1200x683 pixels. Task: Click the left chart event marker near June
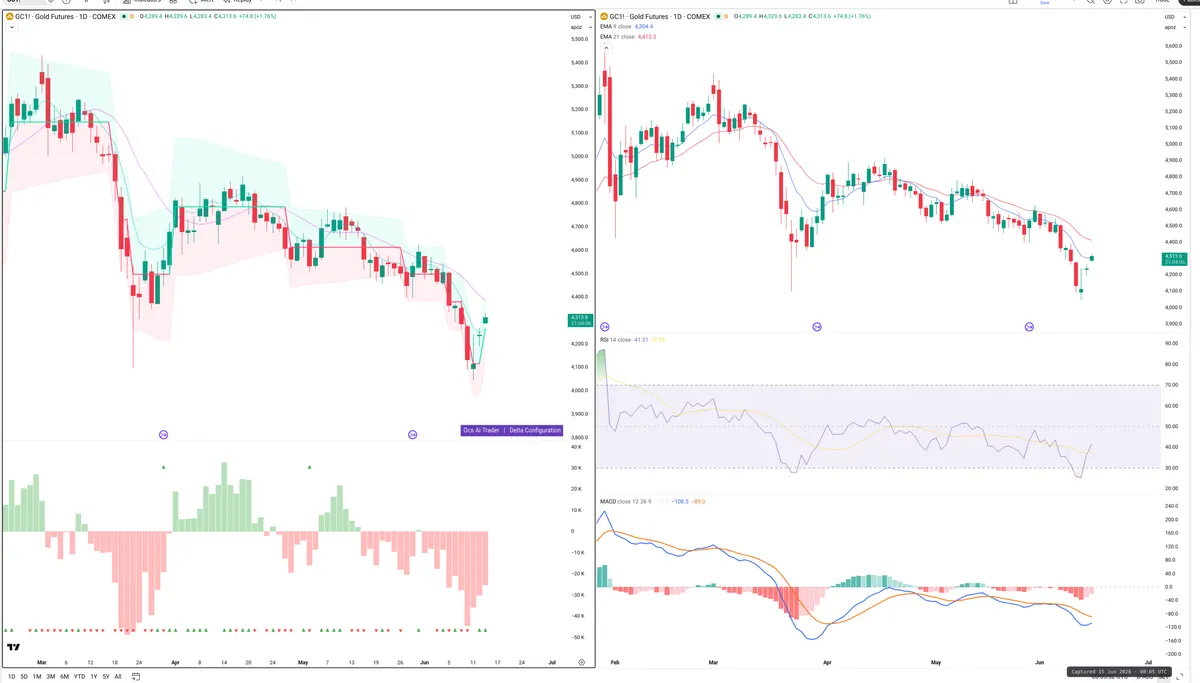pos(412,434)
